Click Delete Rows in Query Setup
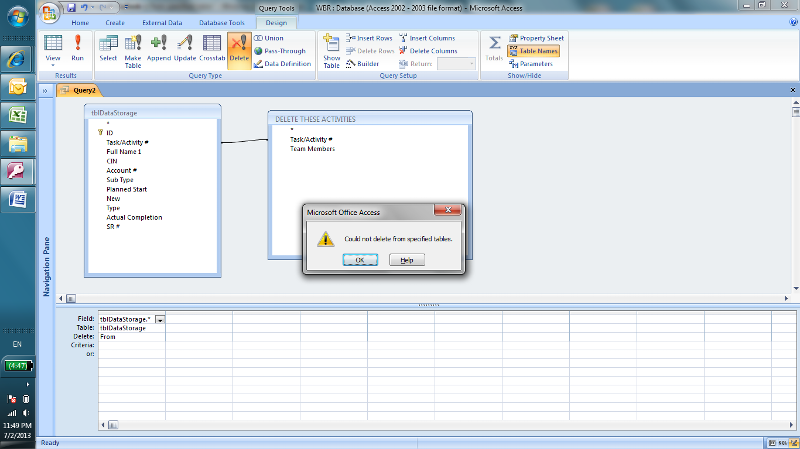Viewport: 800px width, 449px height. tap(370, 51)
